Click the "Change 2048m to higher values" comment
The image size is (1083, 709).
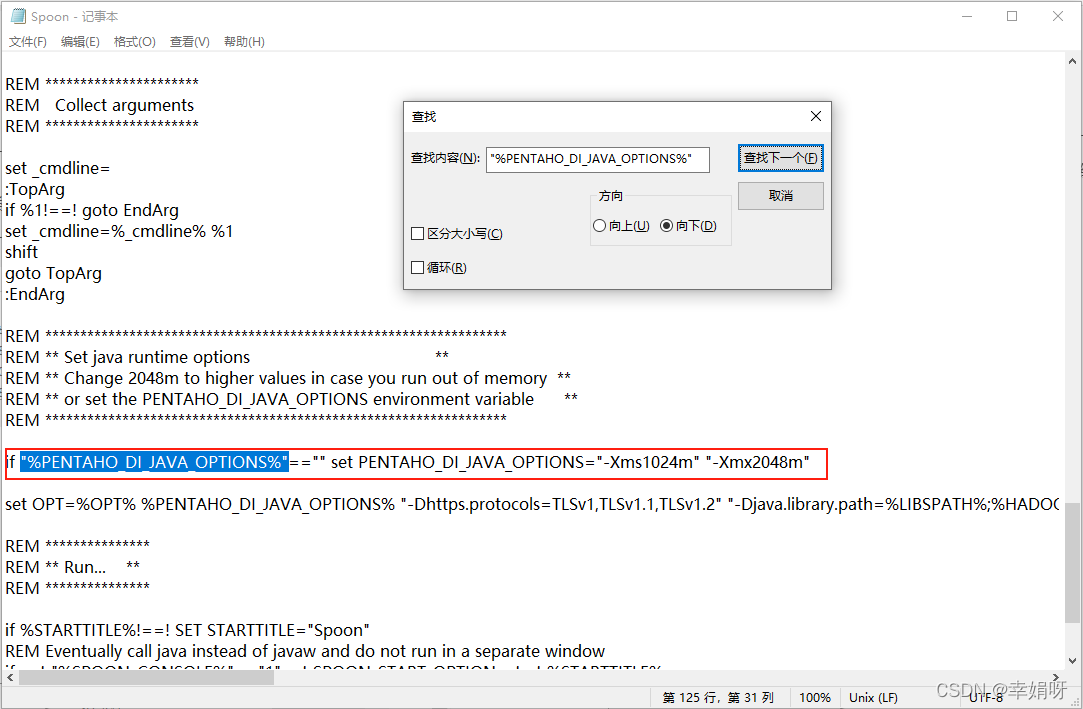pos(305,378)
